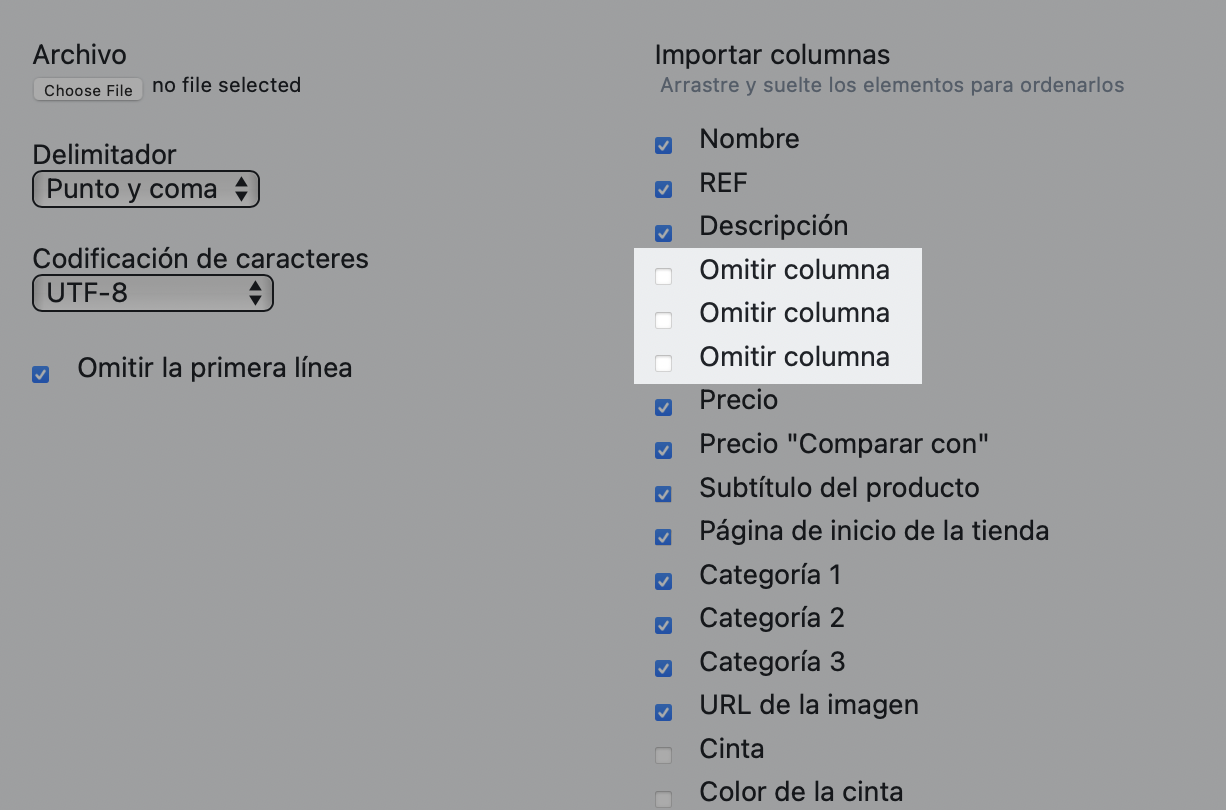
Task: Enable the Cinta column import
Action: [x=663, y=755]
